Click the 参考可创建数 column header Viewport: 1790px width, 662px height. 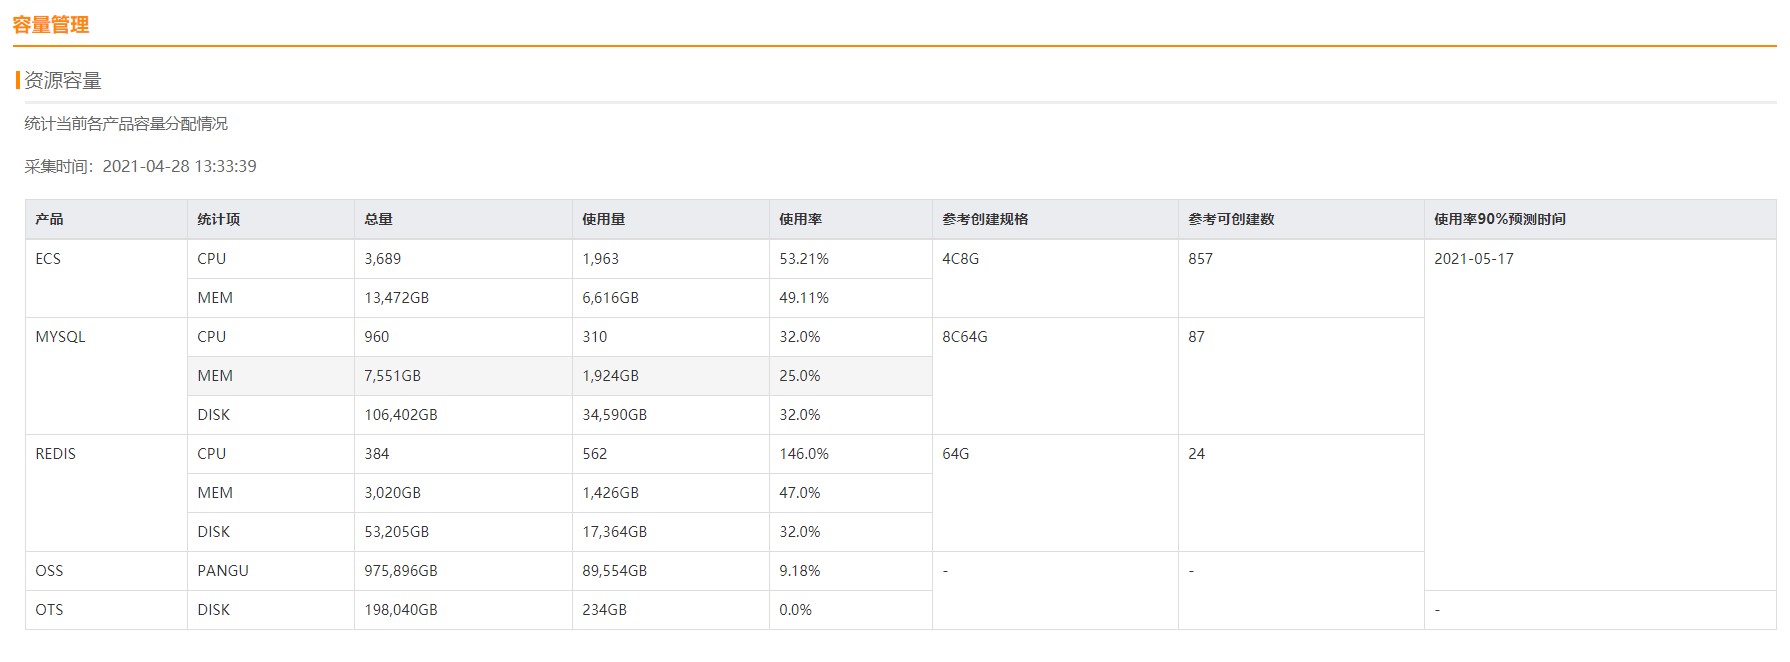(1230, 219)
